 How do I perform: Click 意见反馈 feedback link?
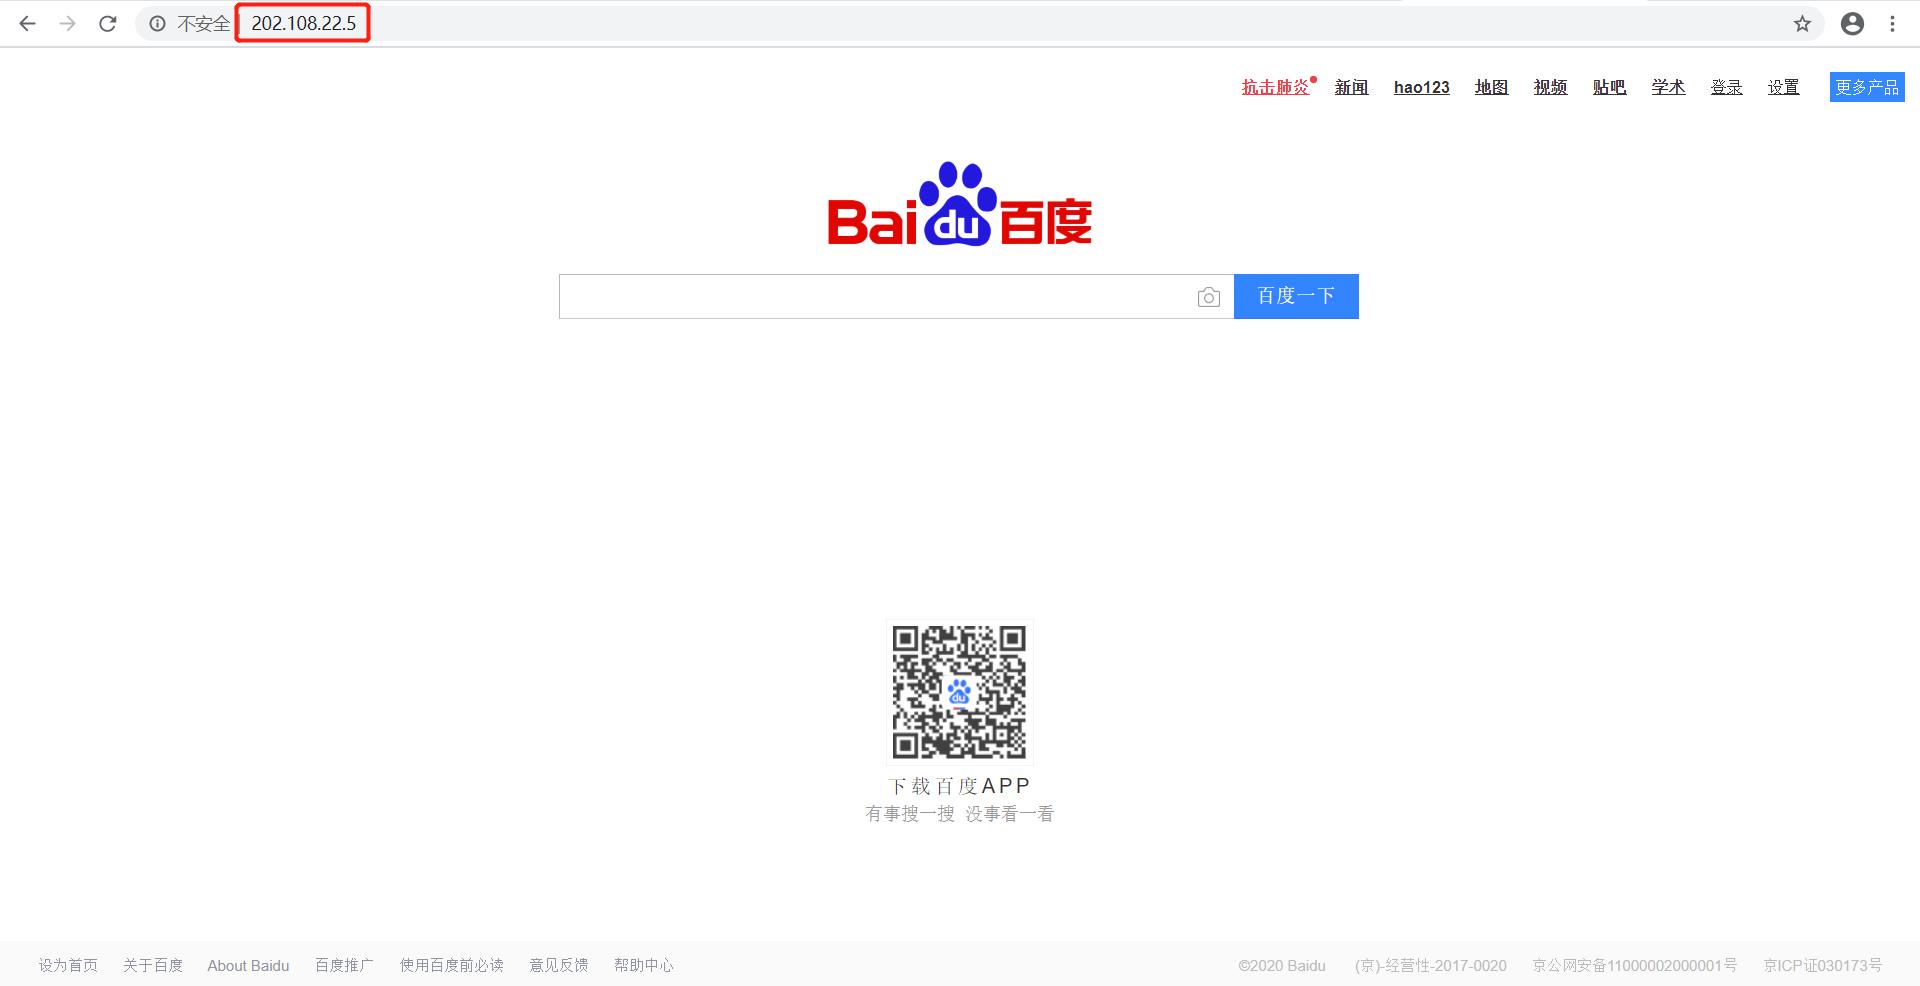pyautogui.click(x=558, y=965)
